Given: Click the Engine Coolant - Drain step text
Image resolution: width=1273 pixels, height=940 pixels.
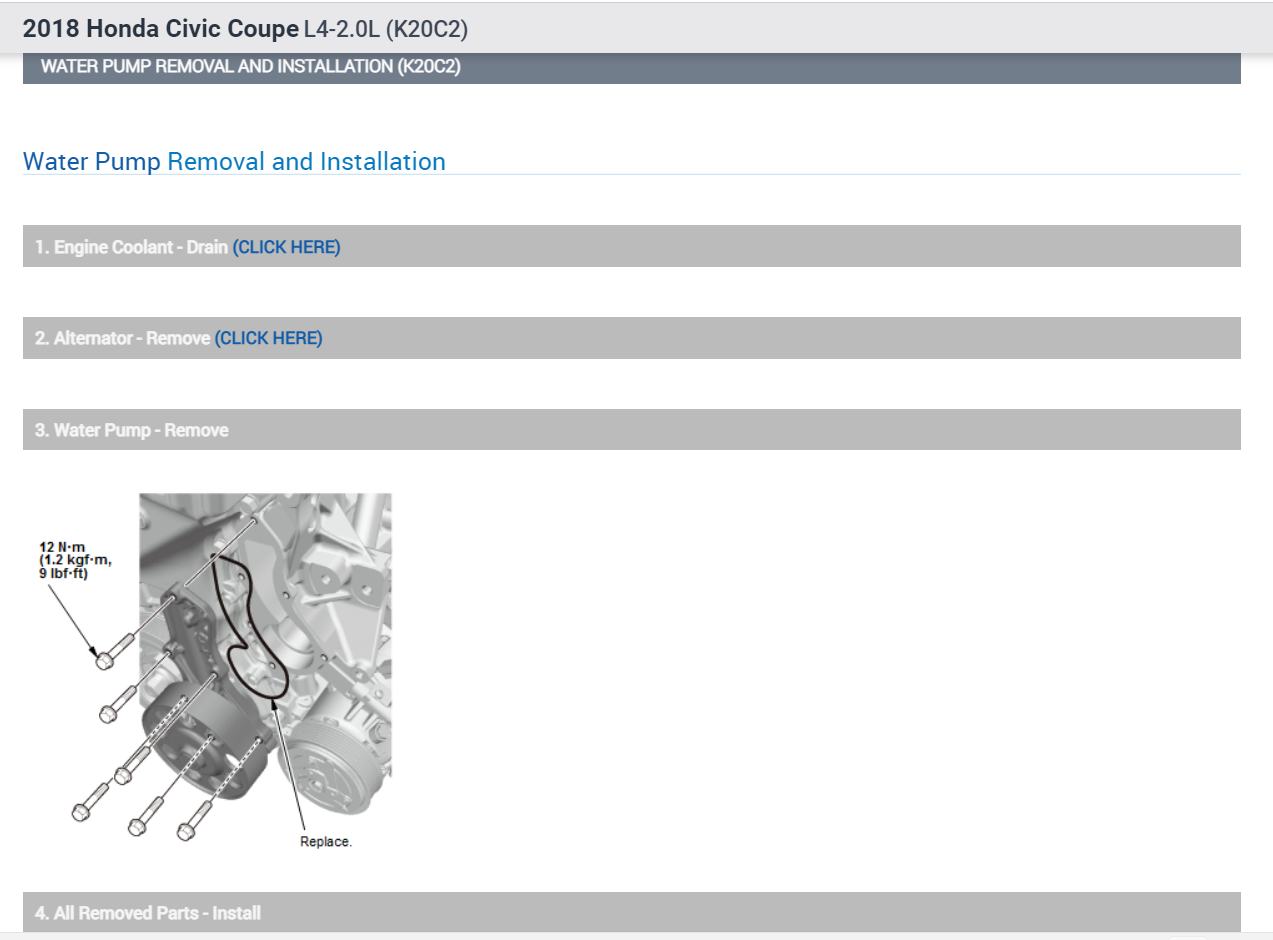Looking at the screenshot, I should tap(131, 247).
